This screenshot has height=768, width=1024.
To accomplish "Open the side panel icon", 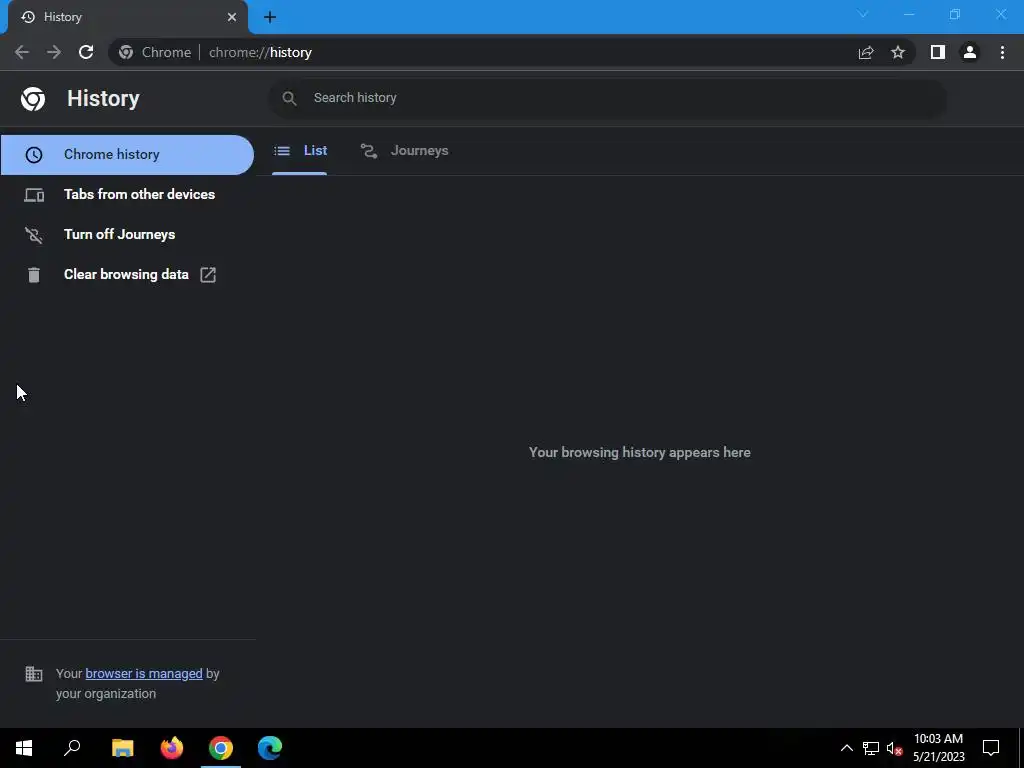I will 938,52.
